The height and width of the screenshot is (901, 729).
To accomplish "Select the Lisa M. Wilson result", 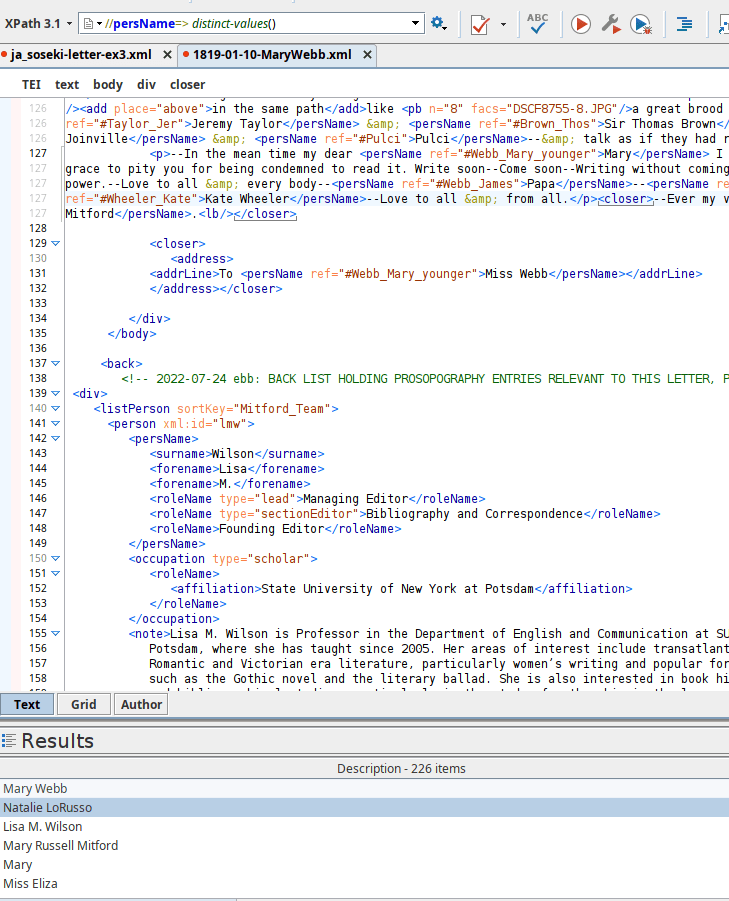I will pyautogui.click(x=364, y=826).
